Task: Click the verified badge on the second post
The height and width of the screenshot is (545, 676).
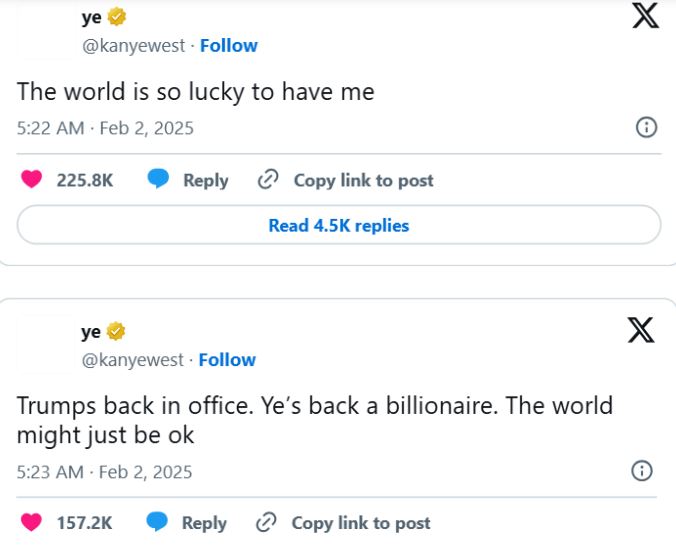Action: 116,331
